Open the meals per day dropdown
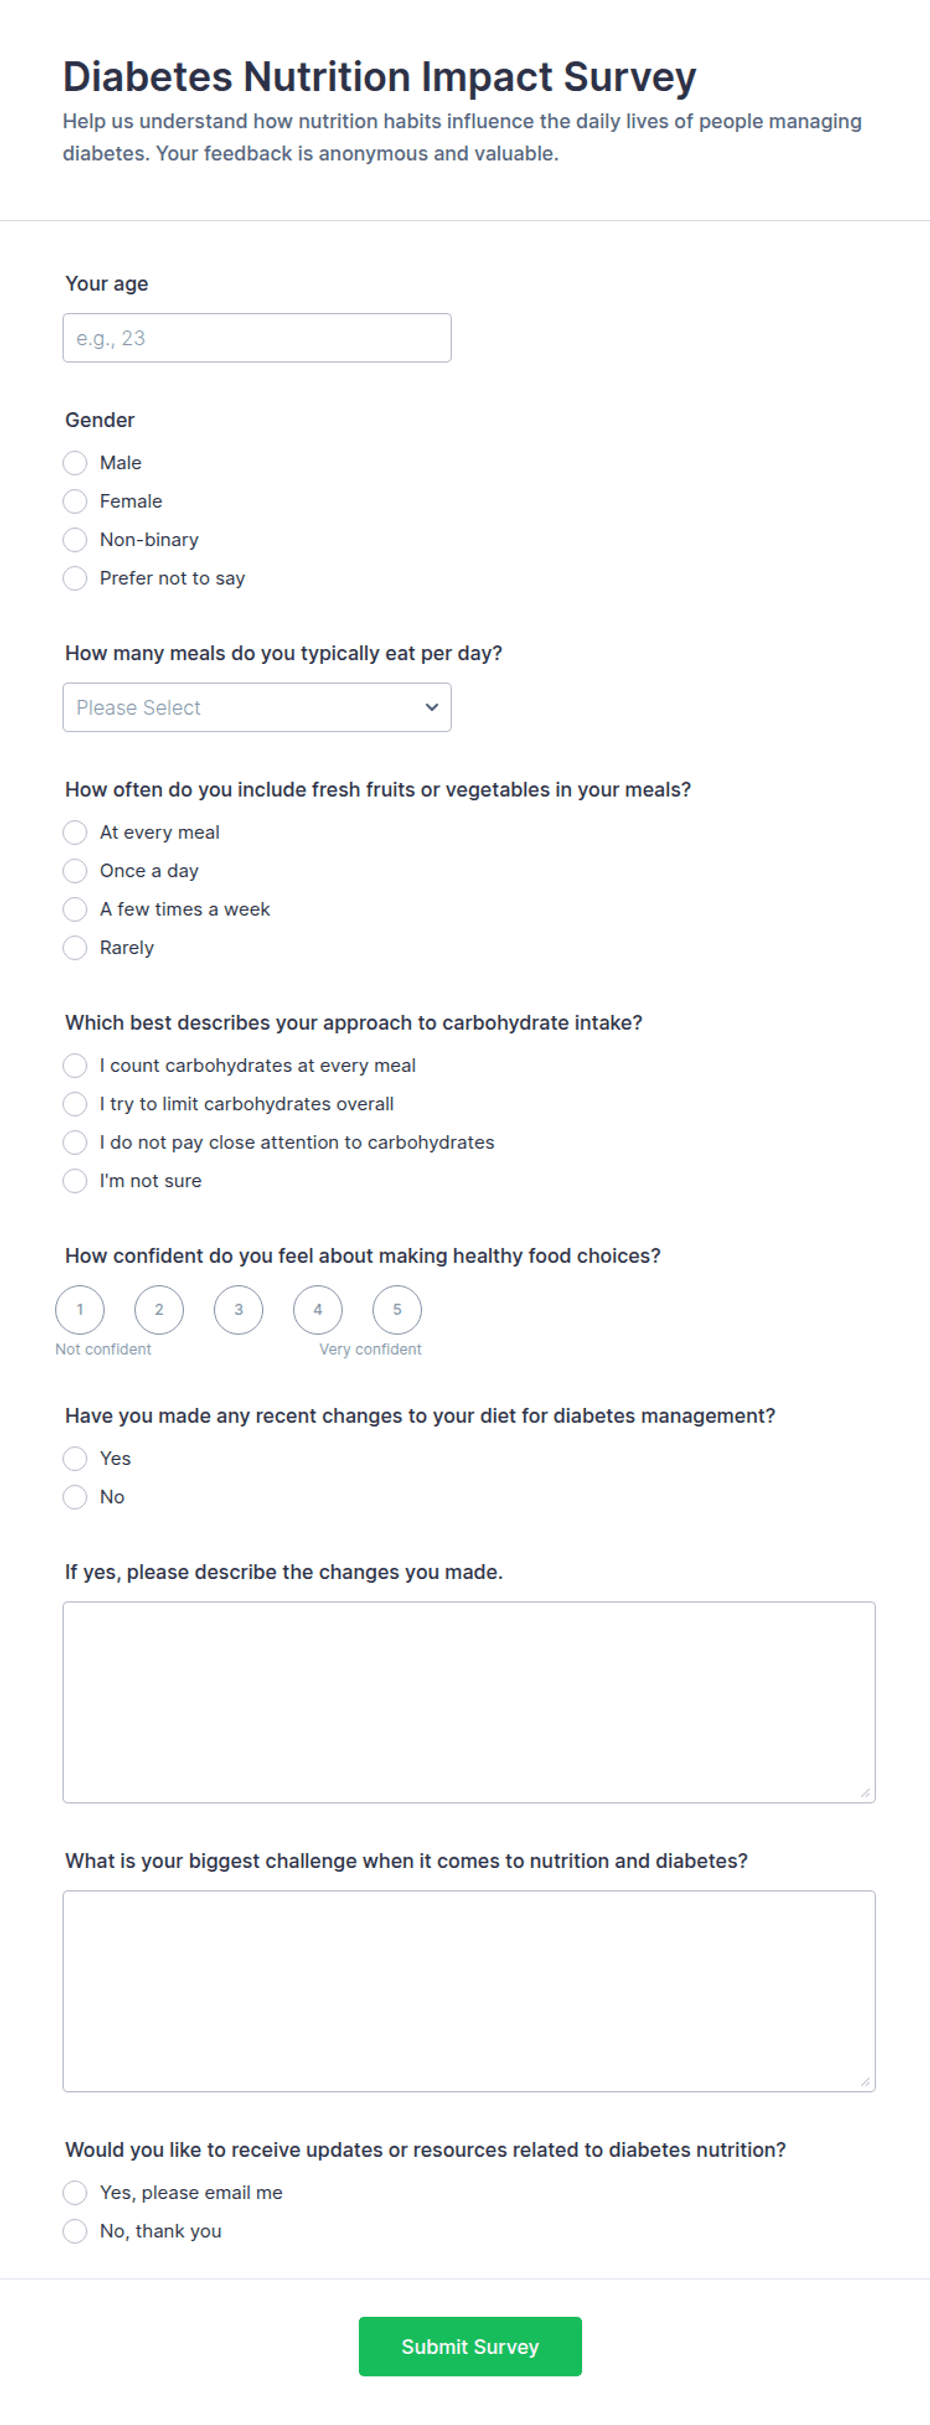Image resolution: width=930 pixels, height=2425 pixels. pos(257,707)
